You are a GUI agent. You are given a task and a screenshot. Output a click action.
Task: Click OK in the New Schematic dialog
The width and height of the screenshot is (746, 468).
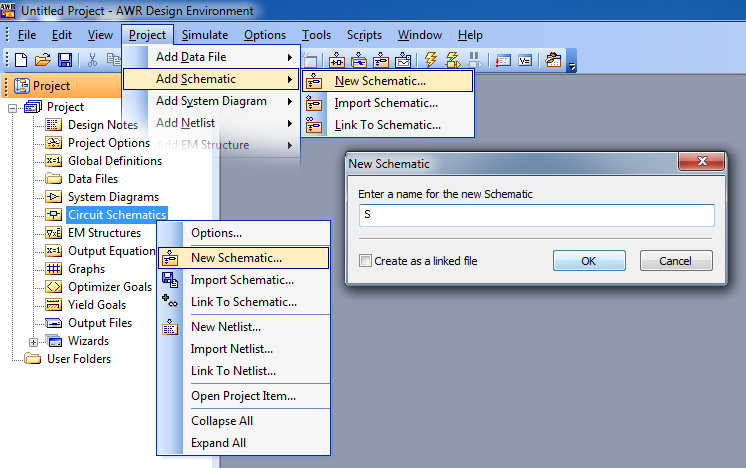[x=589, y=261]
